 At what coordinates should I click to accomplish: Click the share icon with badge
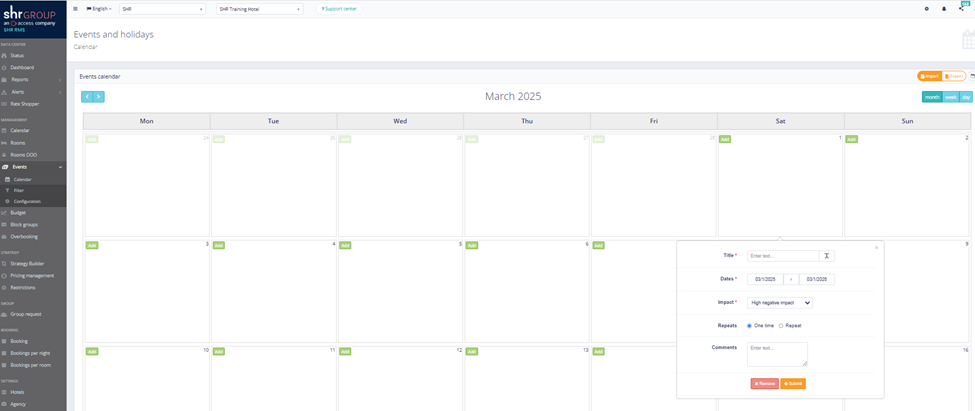coord(961,9)
